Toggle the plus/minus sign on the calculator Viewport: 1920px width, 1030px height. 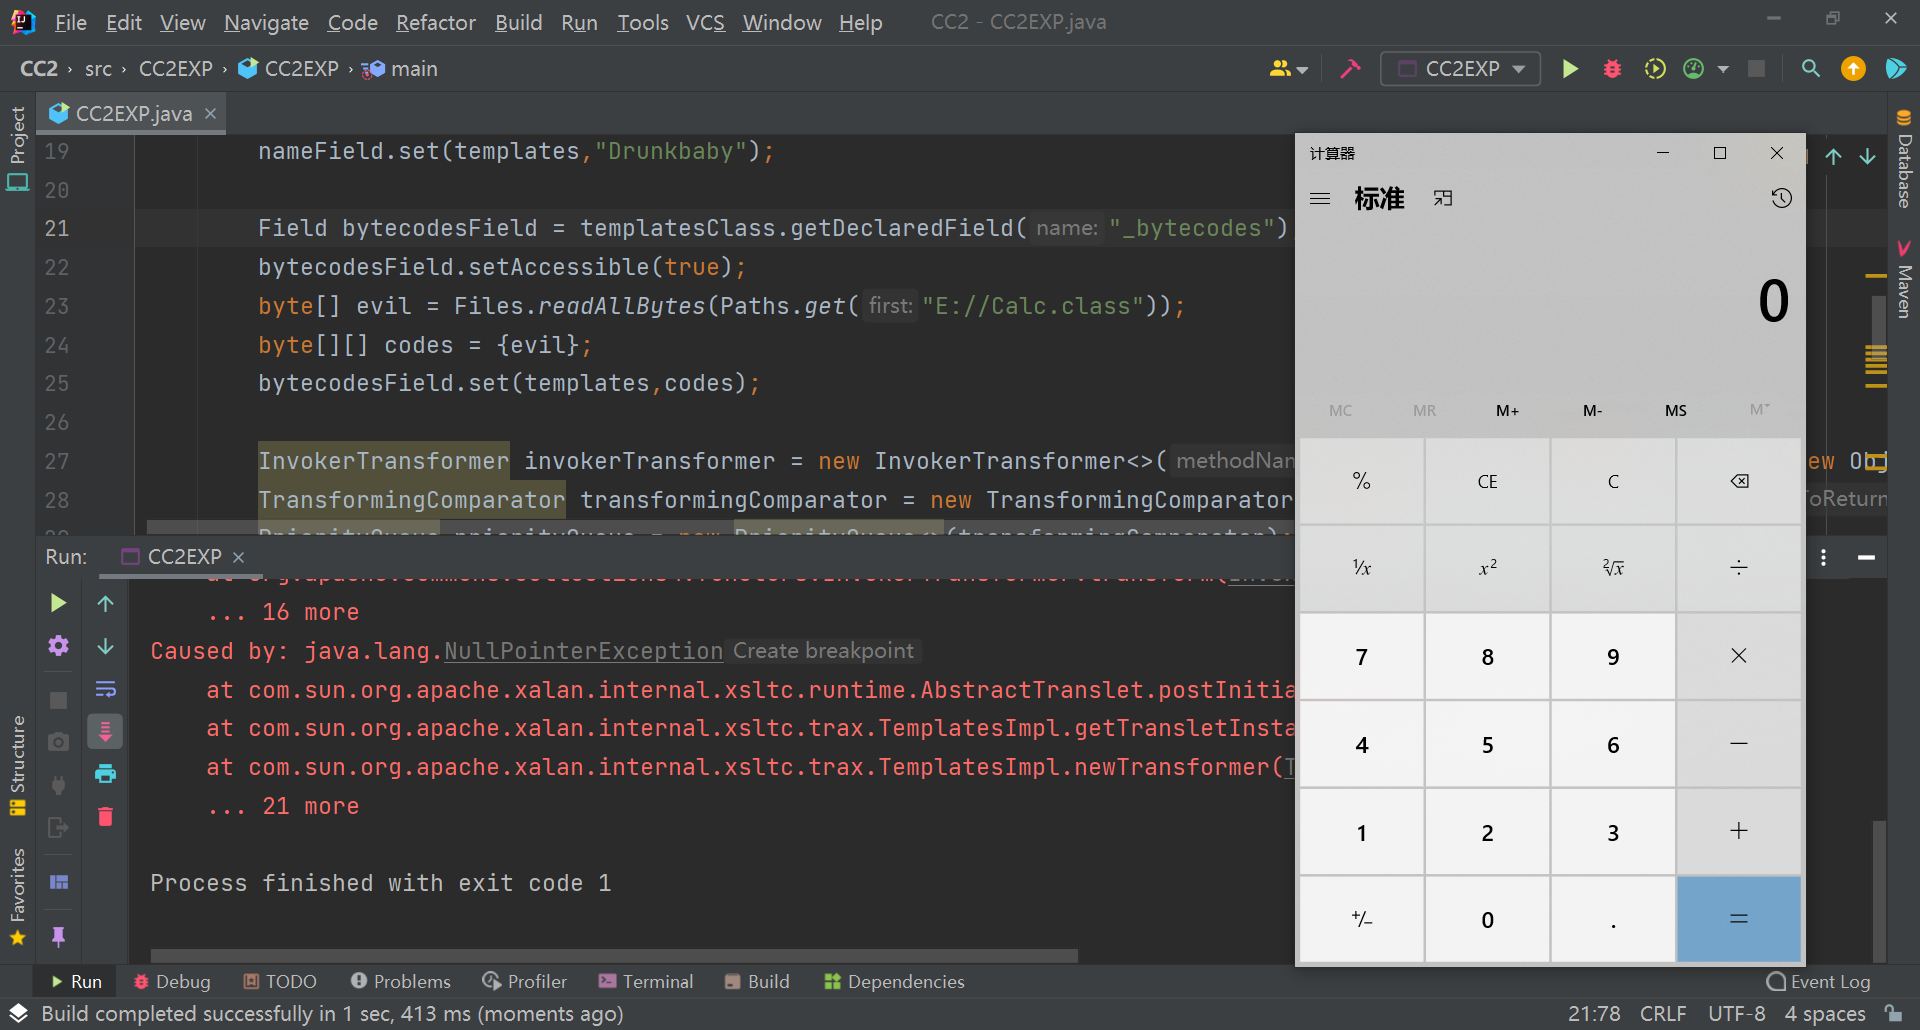pos(1361,918)
